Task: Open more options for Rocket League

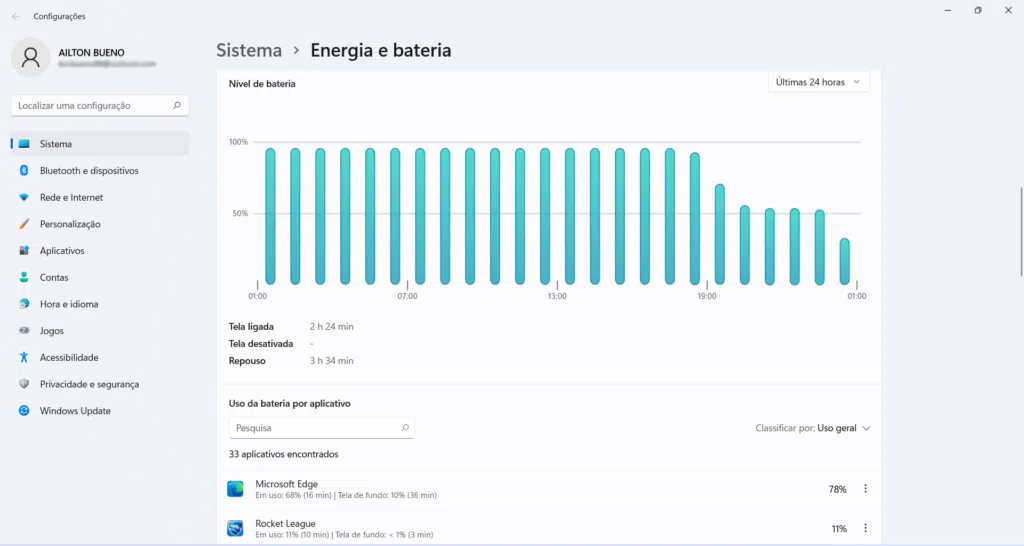Action: pos(866,528)
